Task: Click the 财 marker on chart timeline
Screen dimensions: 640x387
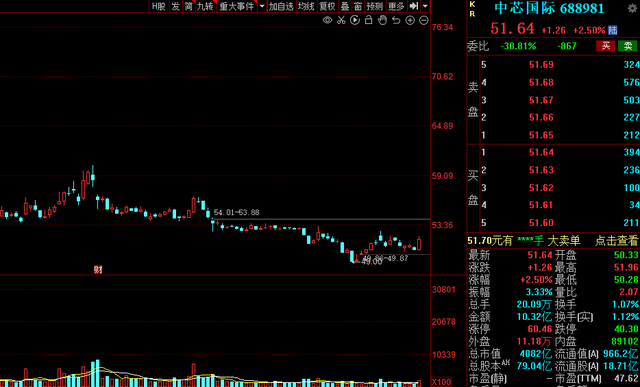Action: pos(98,269)
